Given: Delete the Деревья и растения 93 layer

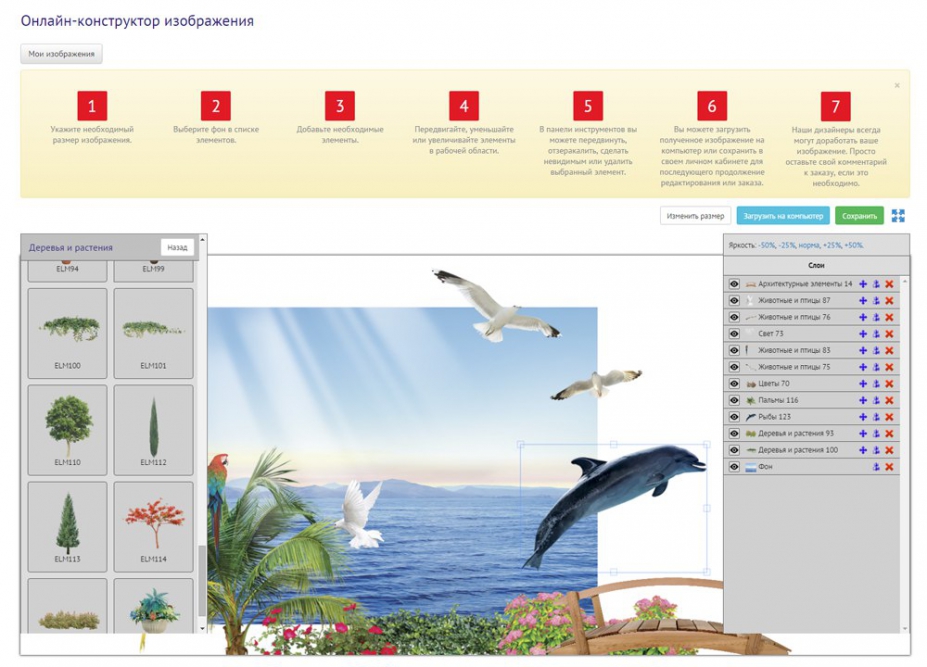Looking at the screenshot, I should tap(889, 433).
